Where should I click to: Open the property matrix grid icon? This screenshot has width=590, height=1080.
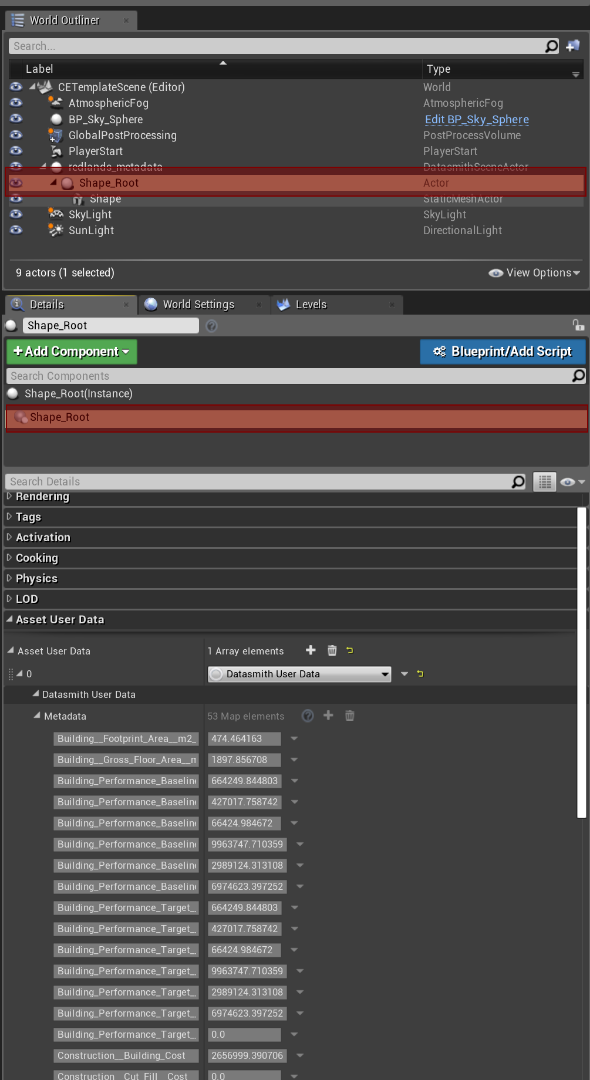545,481
